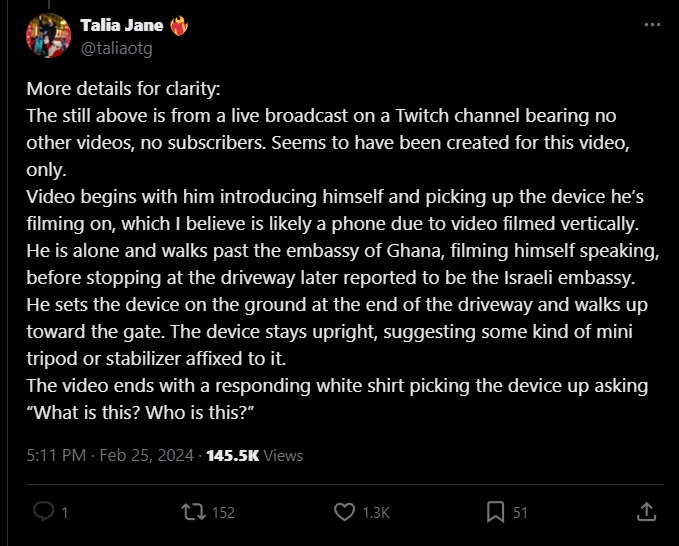This screenshot has height=546, width=679.
Task: Click the 51 bookmarks count
Action: tap(520, 513)
